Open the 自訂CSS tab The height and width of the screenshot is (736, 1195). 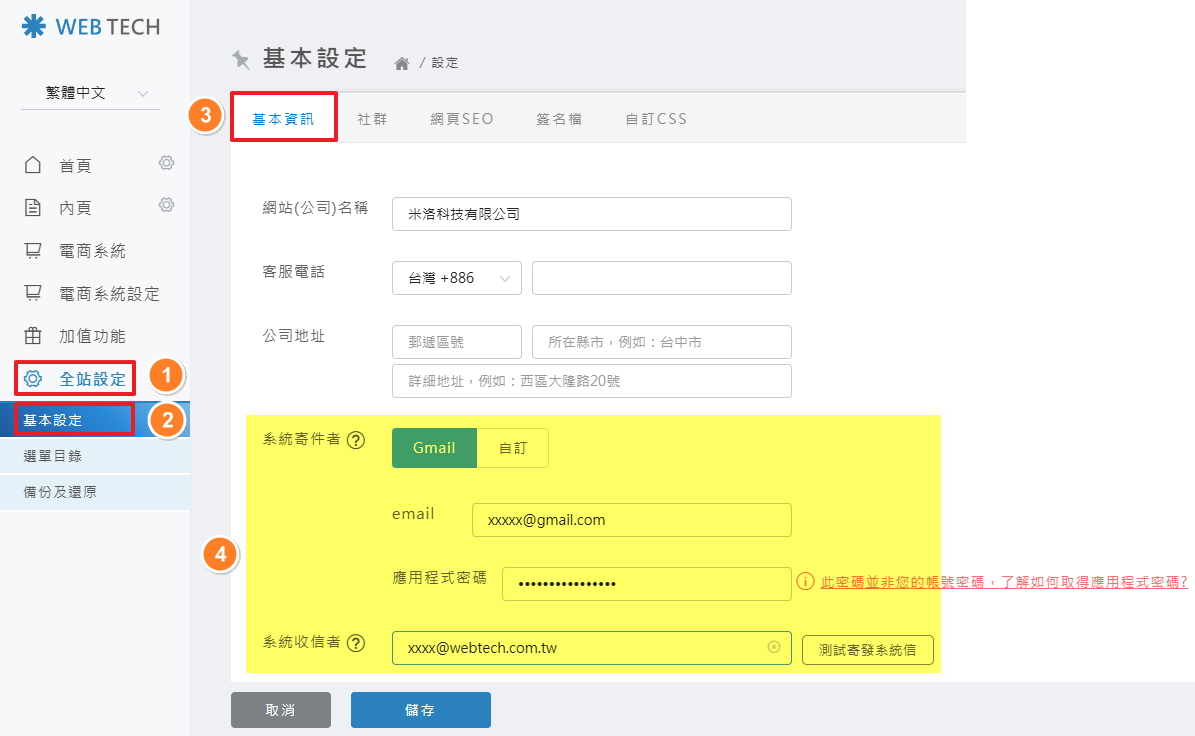[x=656, y=118]
